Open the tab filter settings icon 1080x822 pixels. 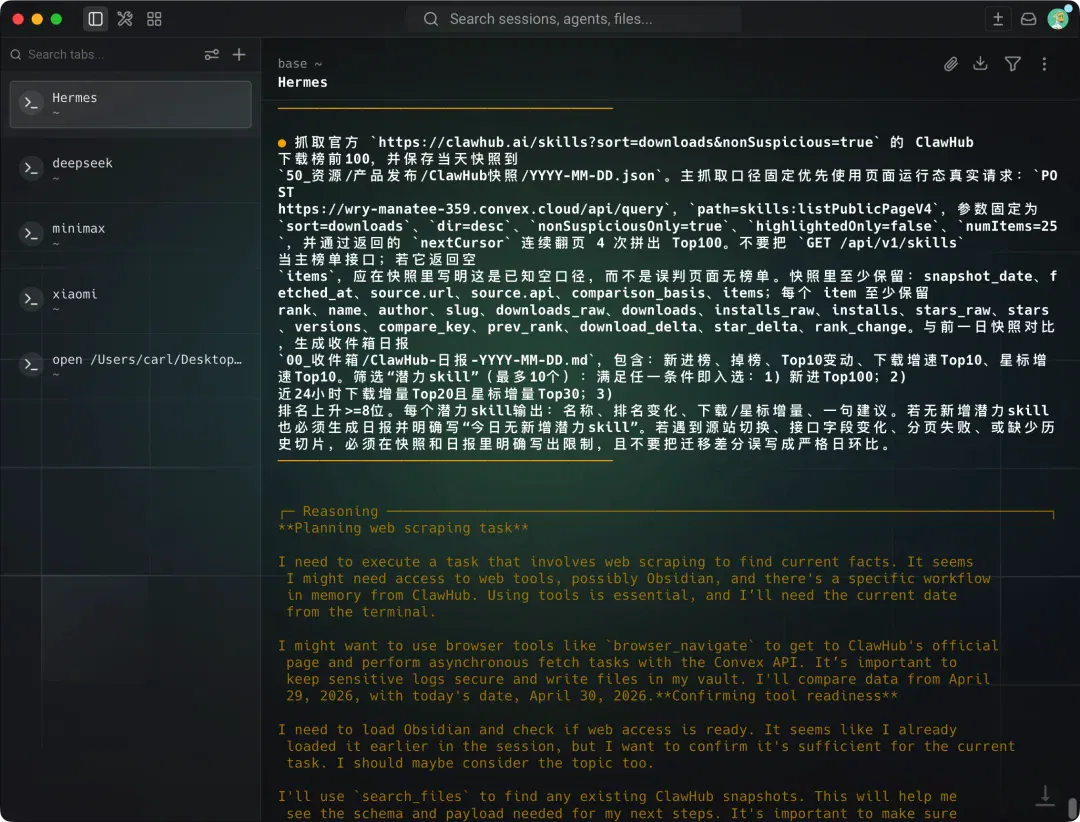coord(211,54)
